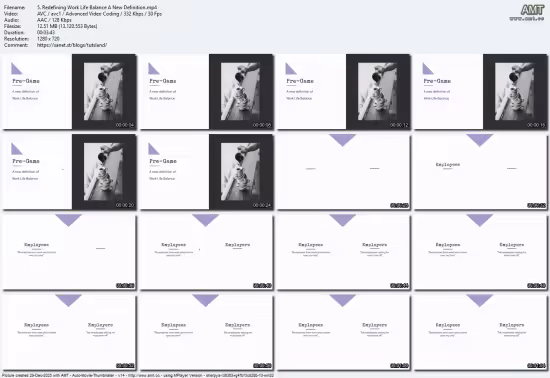550x378 pixels.
Task: Click the 'Pre-Game' heading in the 00:00:04 thumbnail
Action: click(26, 81)
